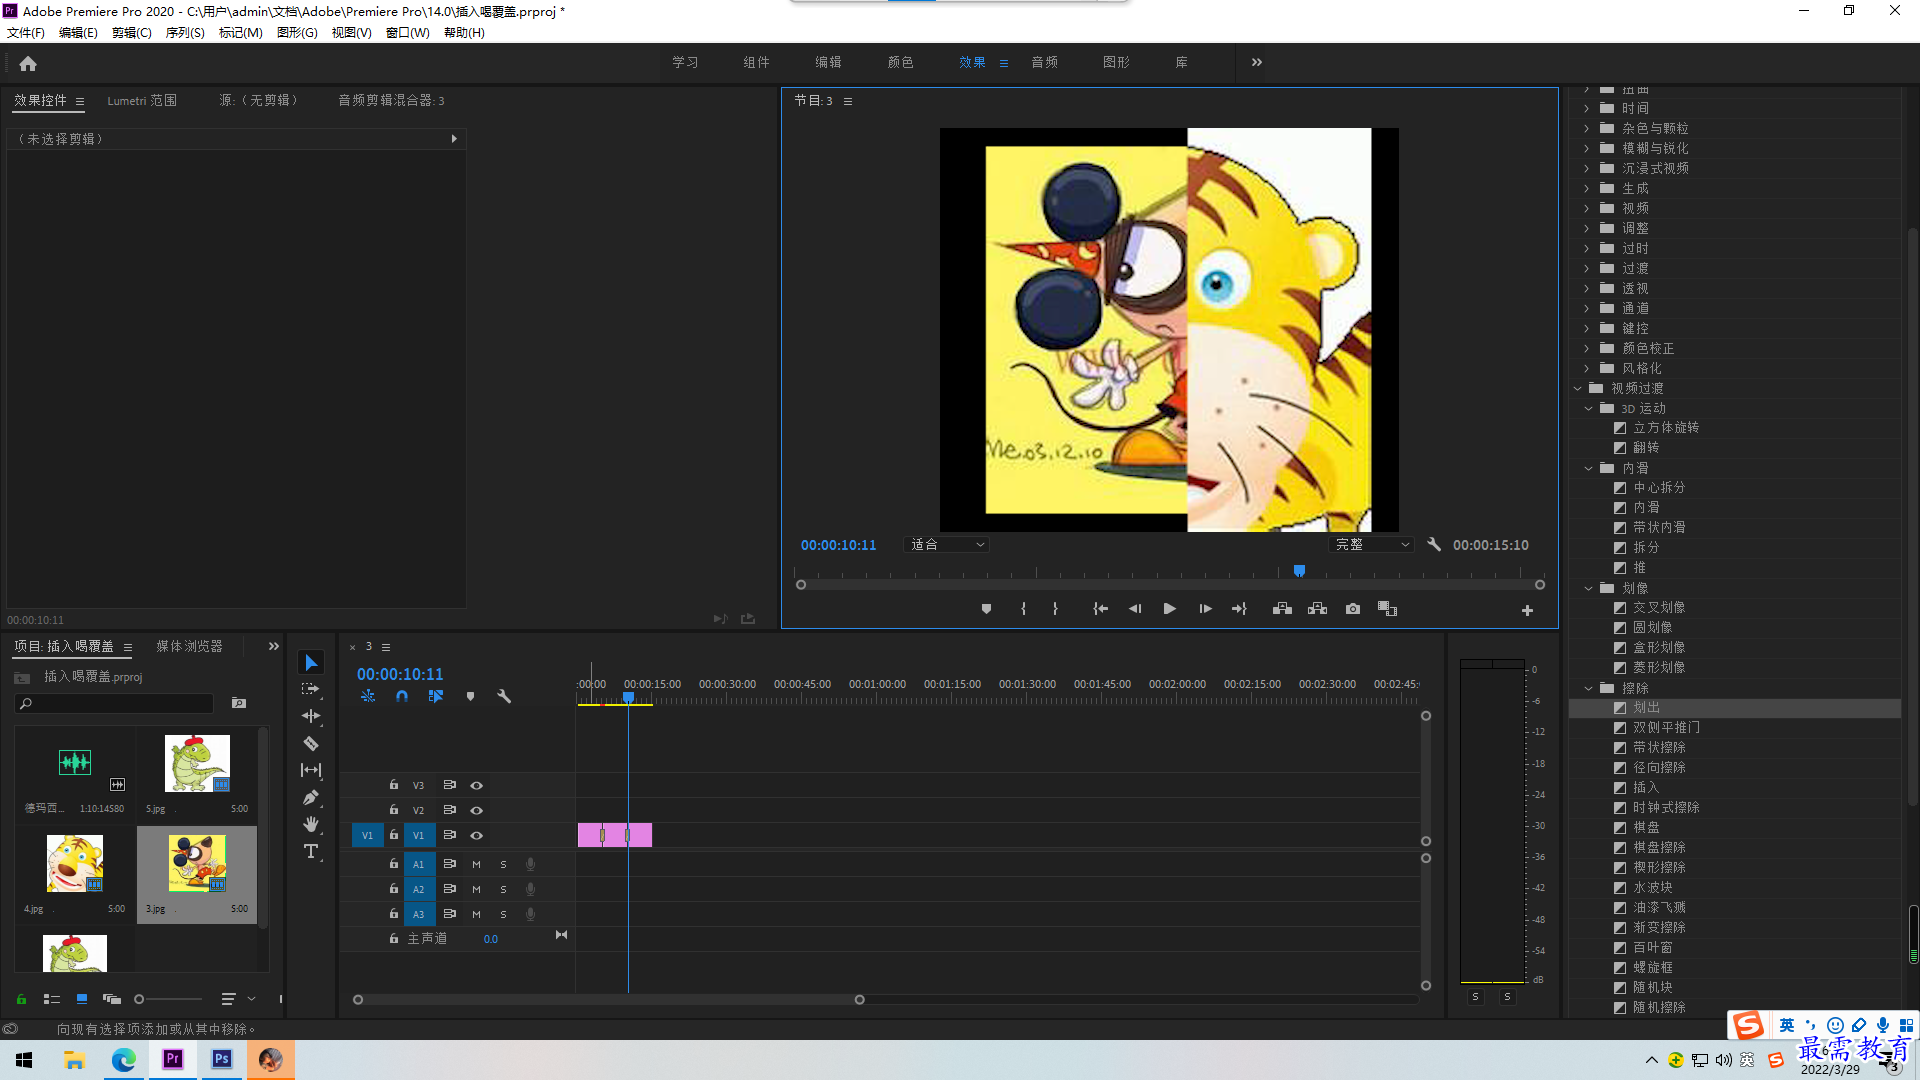Click the Home icon
1920x1080 pixels.
28,63
